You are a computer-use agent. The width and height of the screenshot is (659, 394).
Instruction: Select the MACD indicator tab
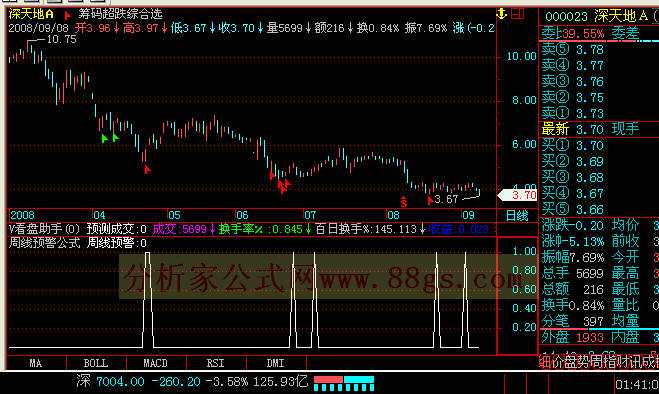156,363
